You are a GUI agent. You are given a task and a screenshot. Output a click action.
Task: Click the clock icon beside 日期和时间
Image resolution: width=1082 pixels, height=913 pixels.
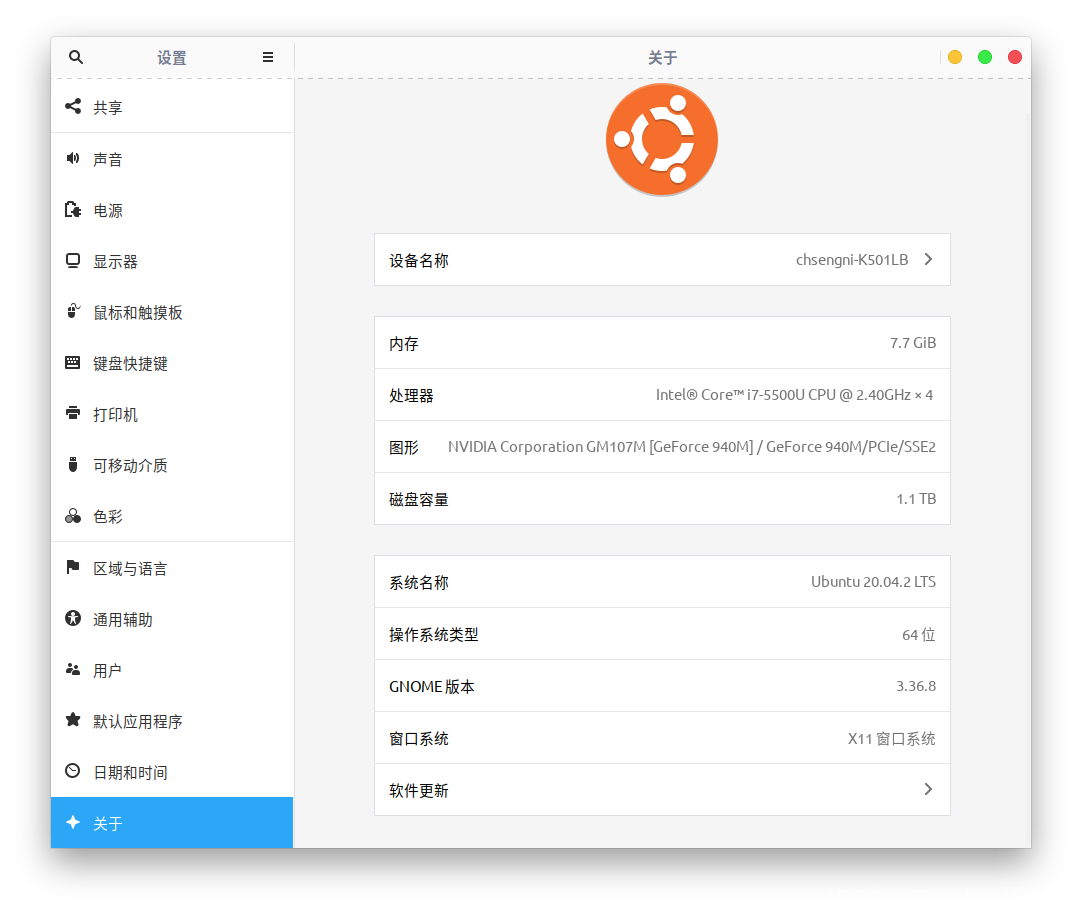pyautogui.click(x=73, y=772)
